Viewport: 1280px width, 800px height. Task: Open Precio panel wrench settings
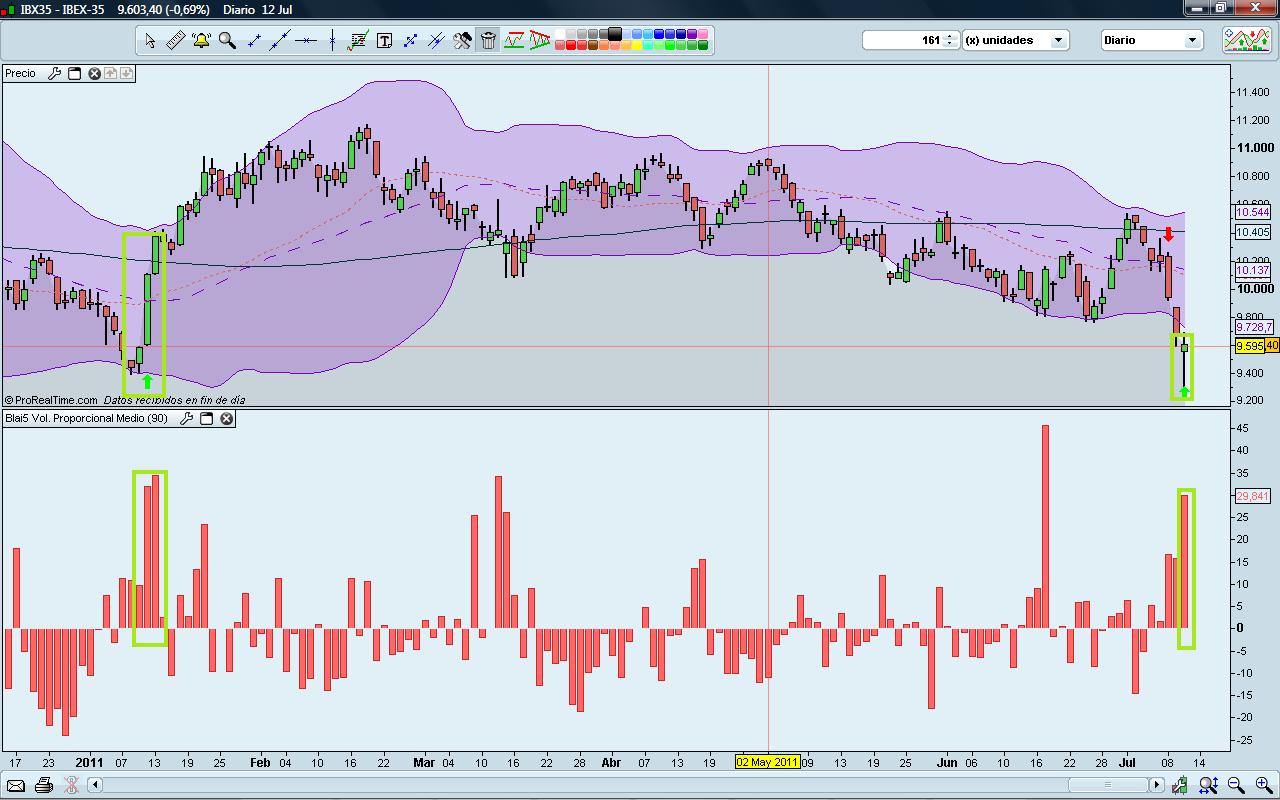coord(54,73)
